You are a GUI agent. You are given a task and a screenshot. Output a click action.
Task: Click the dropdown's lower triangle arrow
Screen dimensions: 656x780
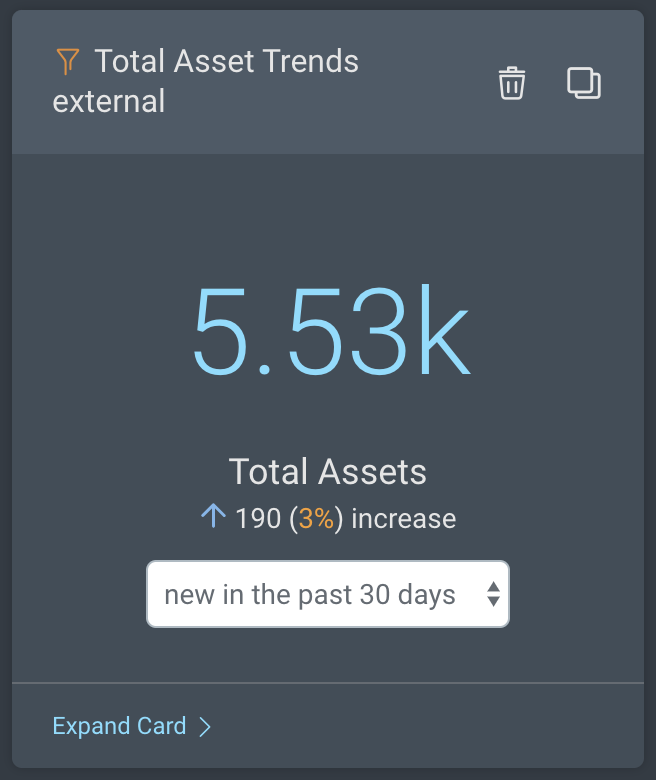[x=493, y=602]
